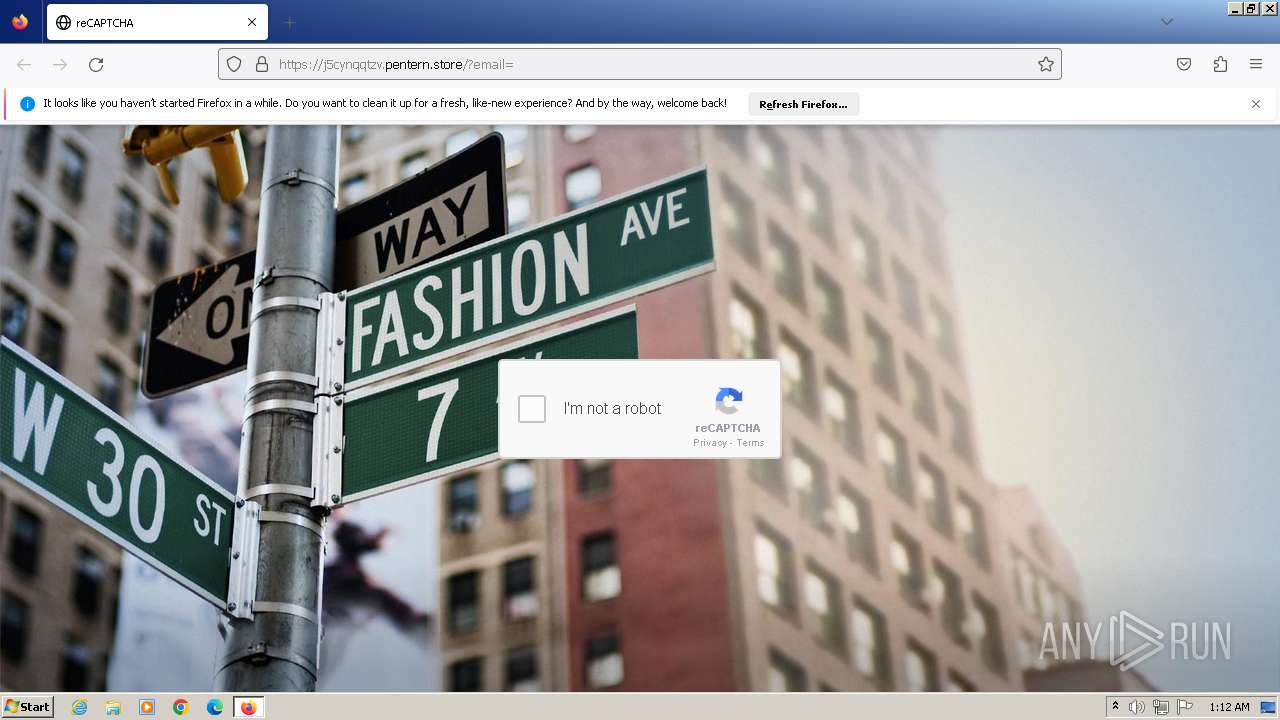
Task: Go forward to next page
Action: (60, 64)
